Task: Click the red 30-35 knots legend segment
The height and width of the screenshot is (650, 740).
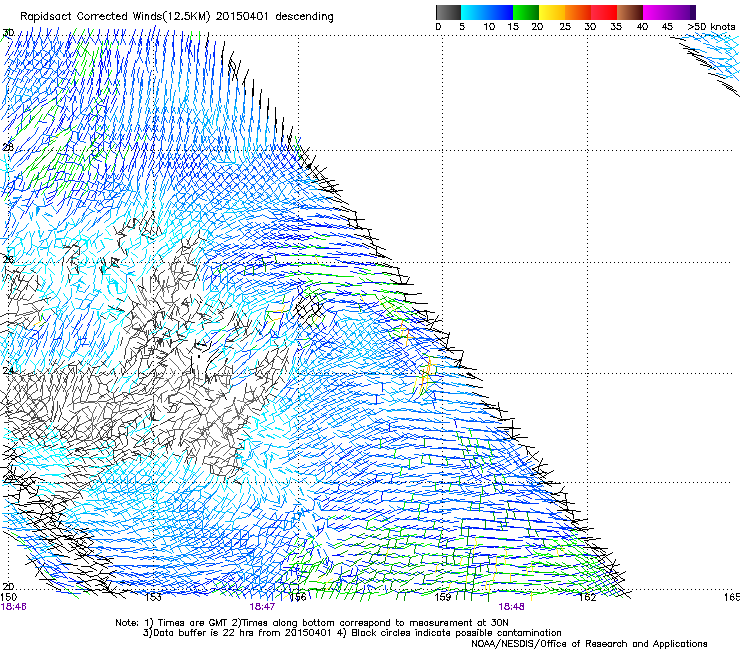Action: (x=604, y=12)
